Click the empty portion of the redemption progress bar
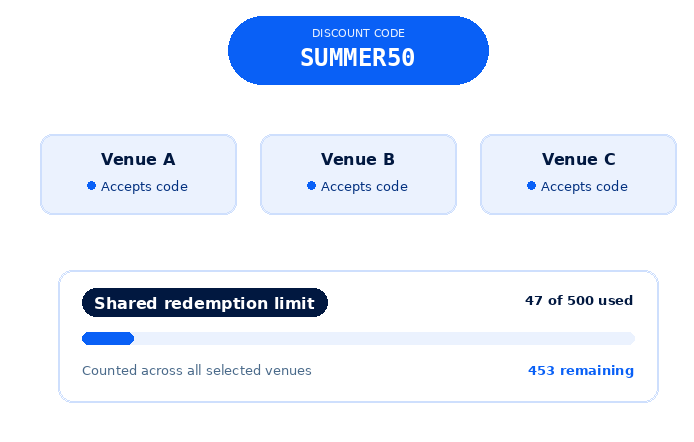 (x=384, y=338)
